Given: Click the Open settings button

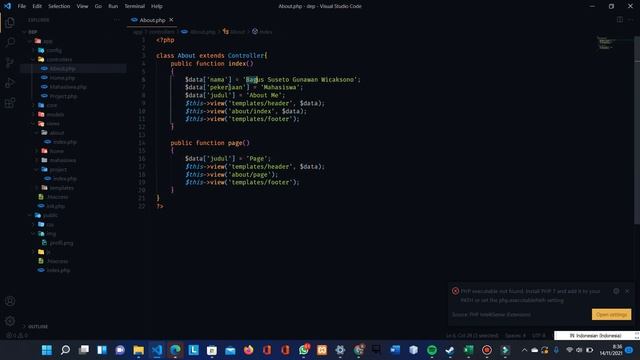Looking at the screenshot, I should pos(611,314).
